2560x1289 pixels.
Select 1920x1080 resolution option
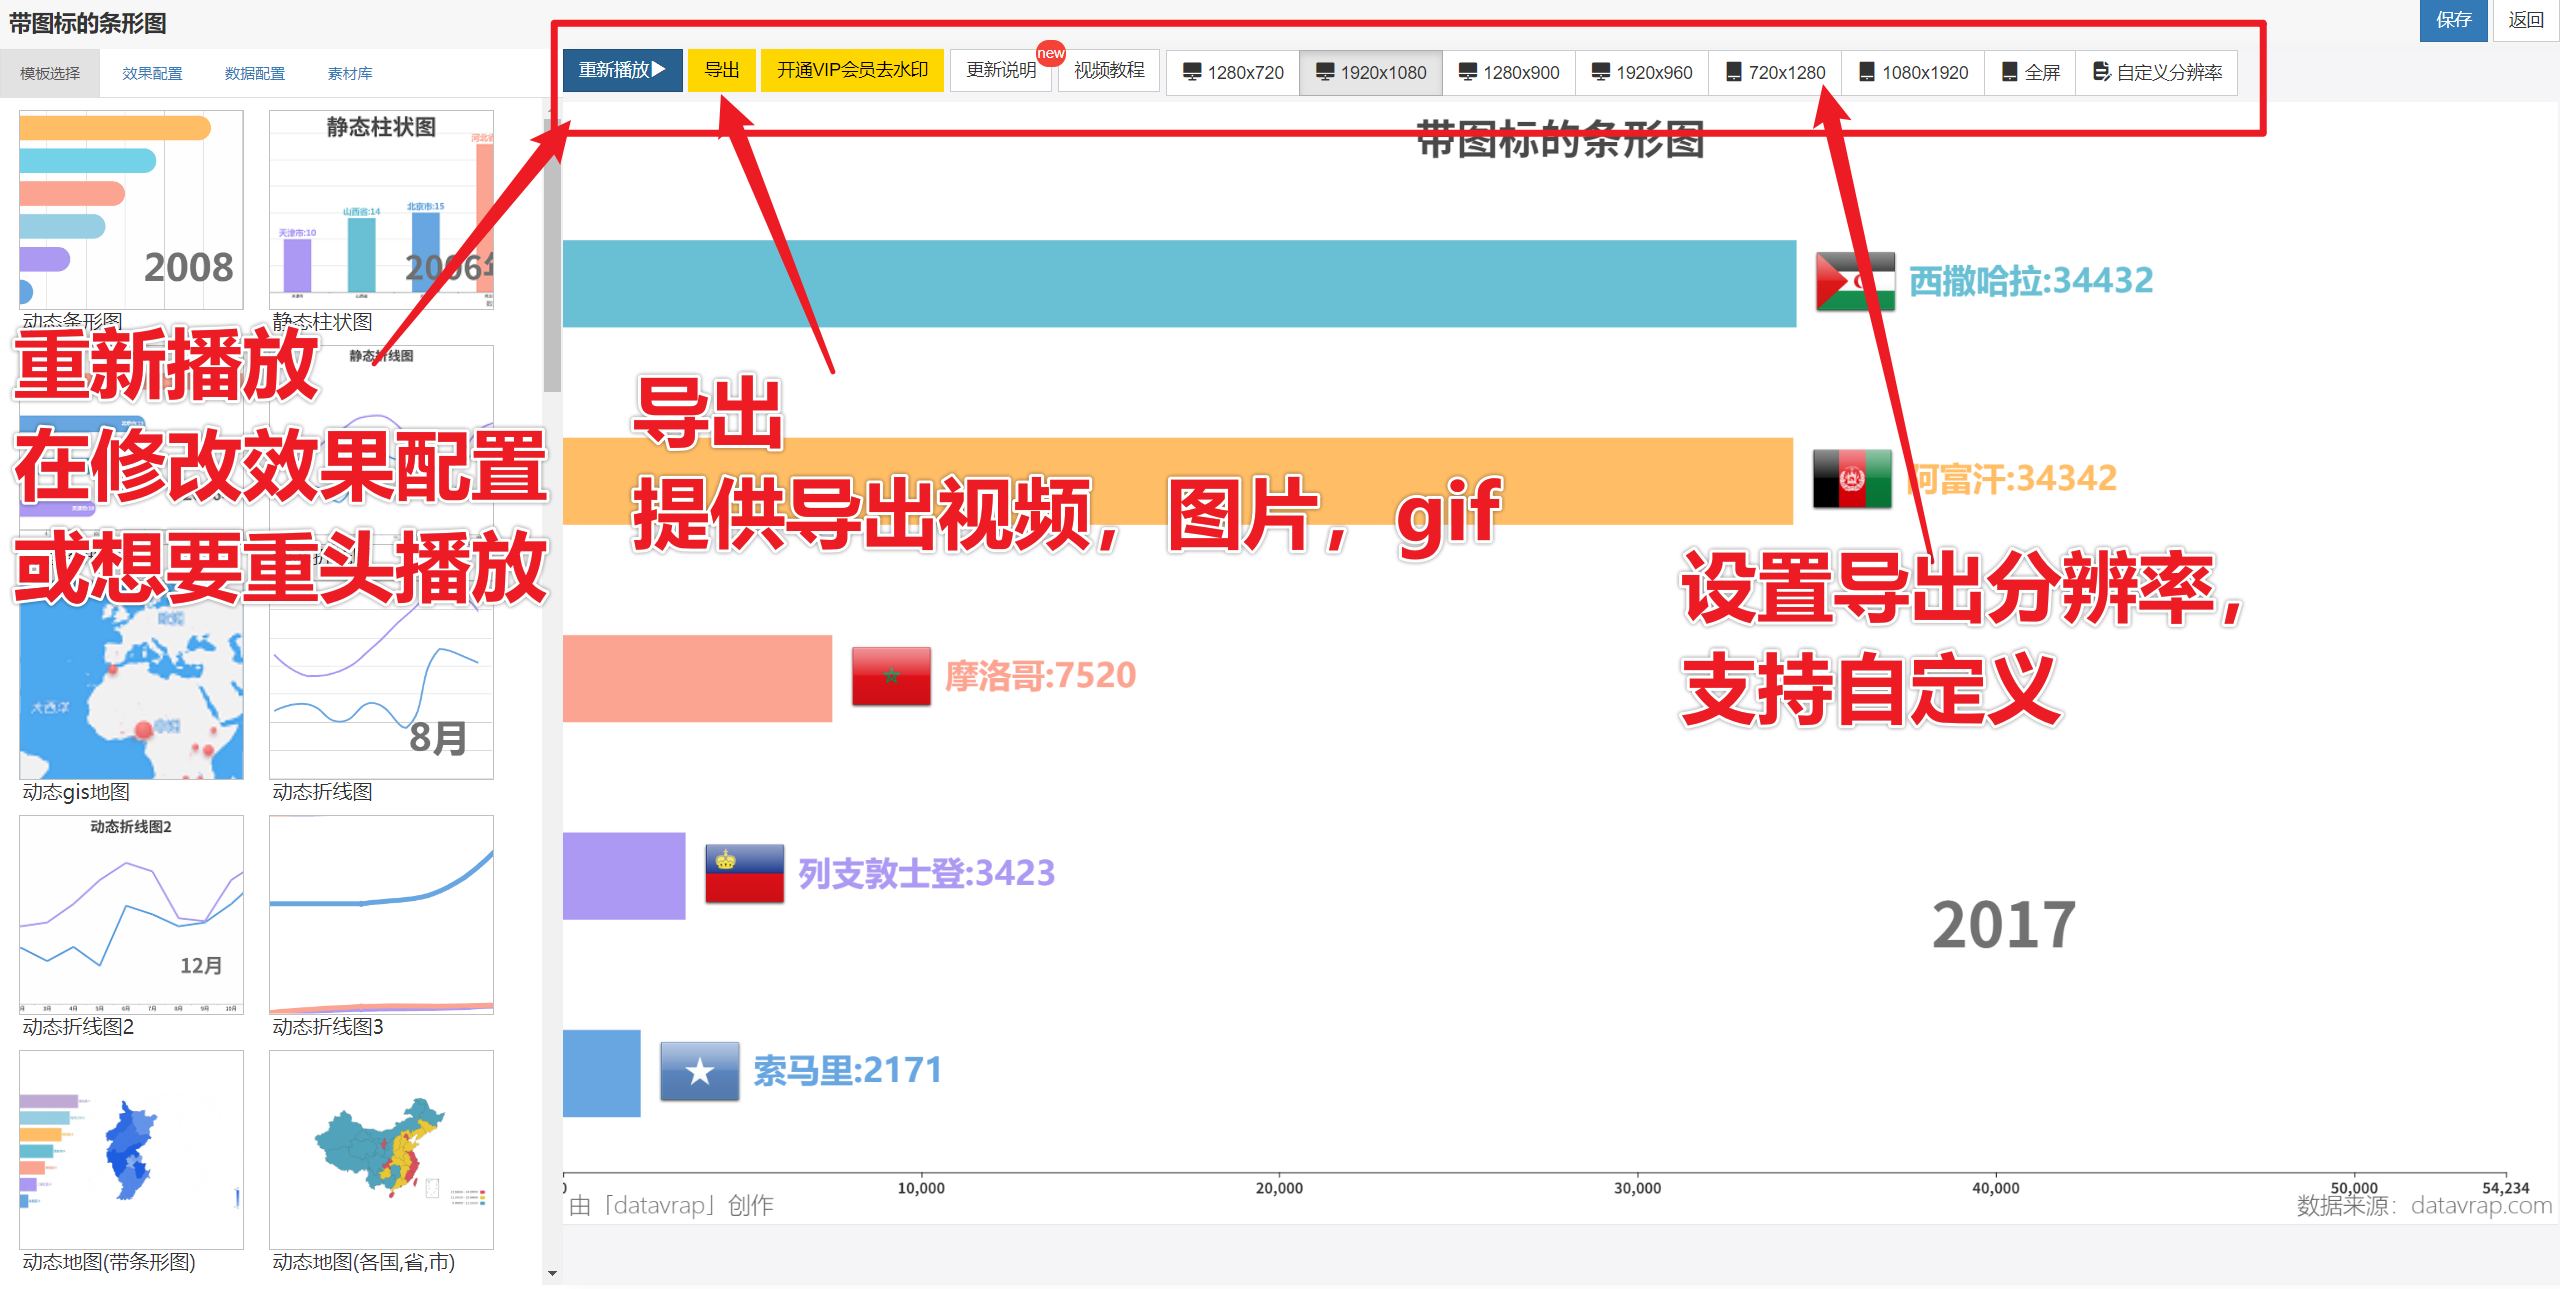coord(1371,72)
